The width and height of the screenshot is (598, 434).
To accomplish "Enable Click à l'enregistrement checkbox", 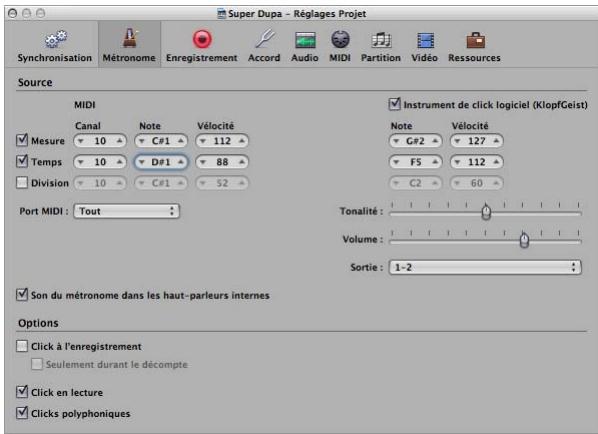I will (x=22, y=346).
